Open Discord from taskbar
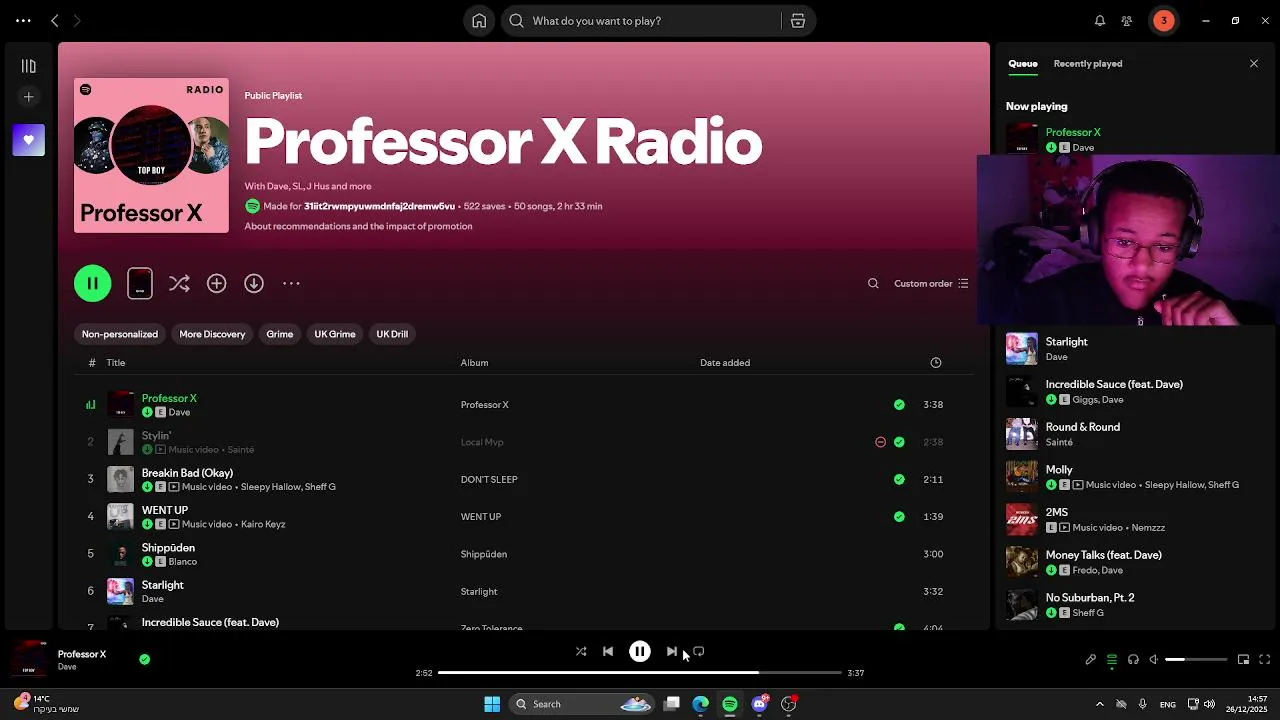 (x=759, y=704)
